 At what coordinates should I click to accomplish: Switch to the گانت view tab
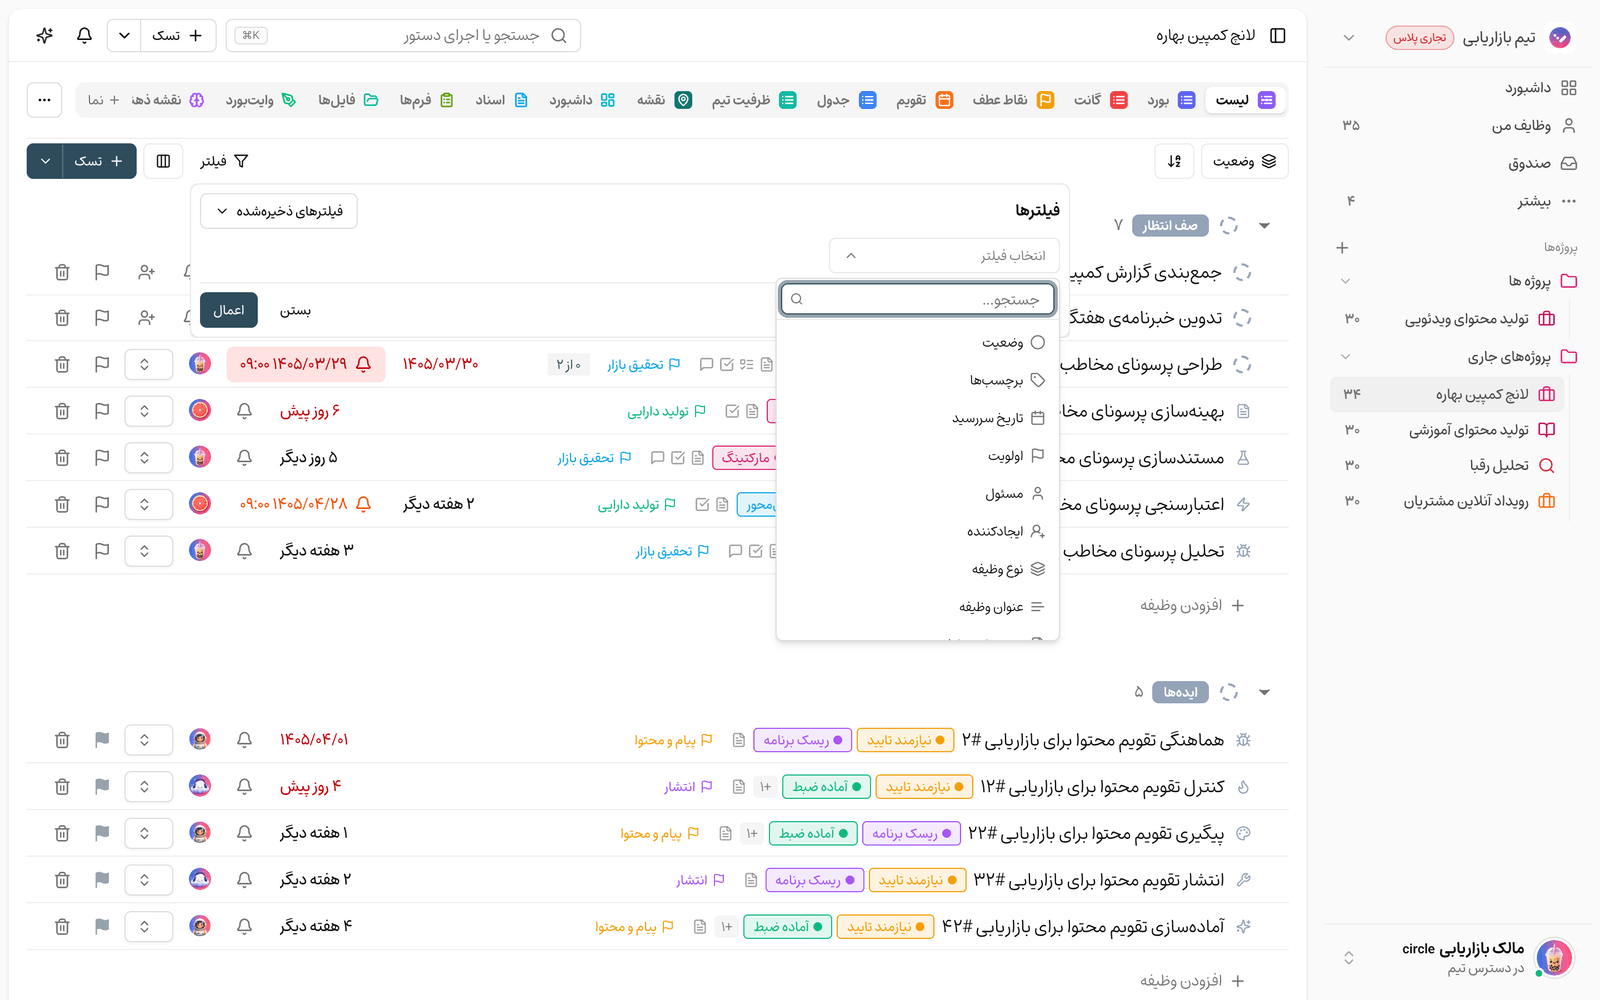[x=1100, y=100]
